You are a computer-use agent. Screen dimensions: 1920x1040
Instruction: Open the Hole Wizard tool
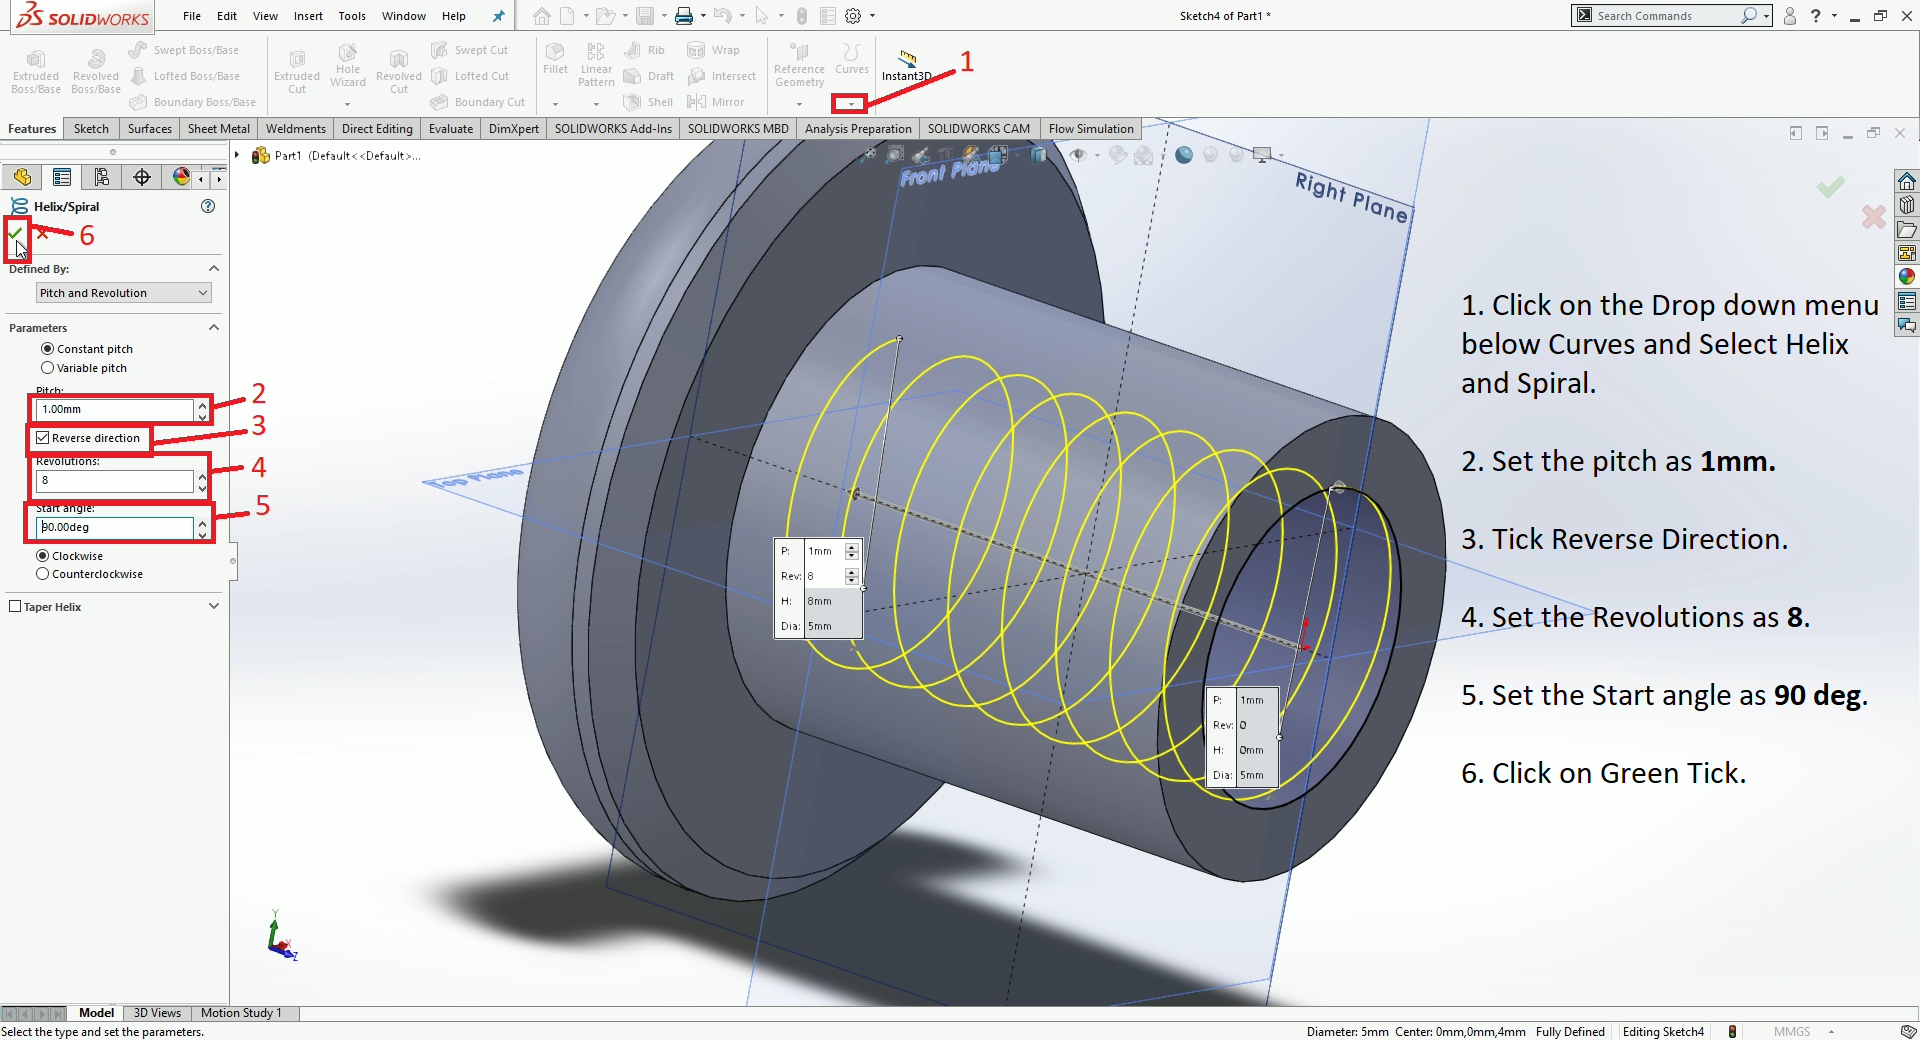click(348, 66)
